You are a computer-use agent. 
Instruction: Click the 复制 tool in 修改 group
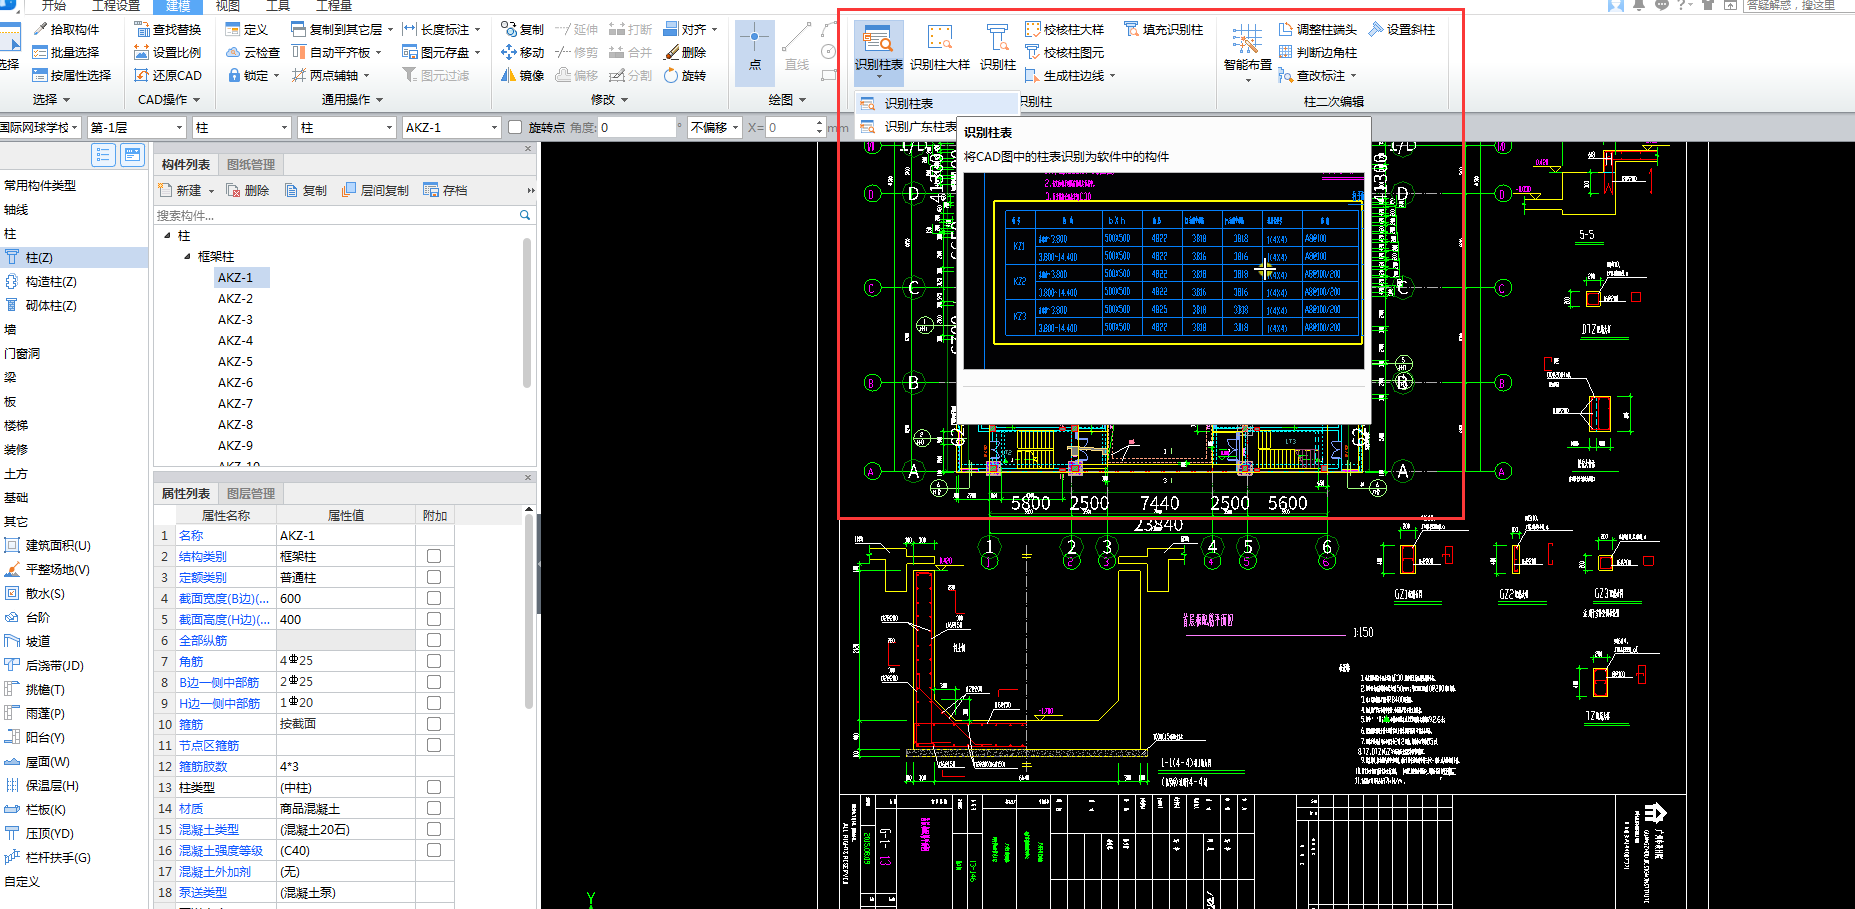coord(522,30)
